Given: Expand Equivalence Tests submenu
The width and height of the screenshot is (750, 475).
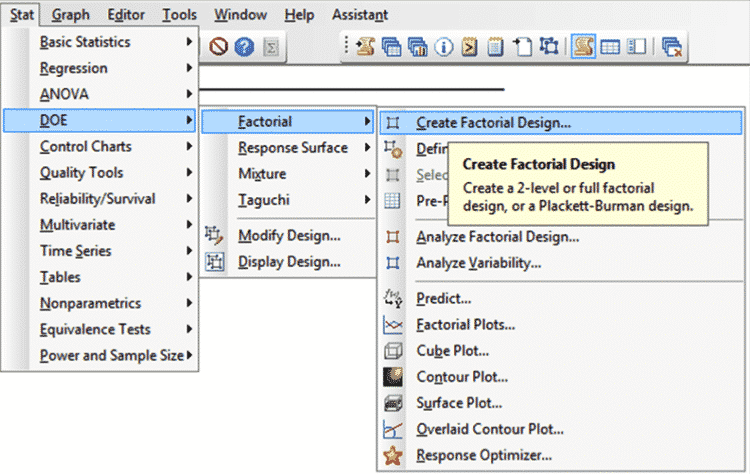Looking at the screenshot, I should pos(99,329).
